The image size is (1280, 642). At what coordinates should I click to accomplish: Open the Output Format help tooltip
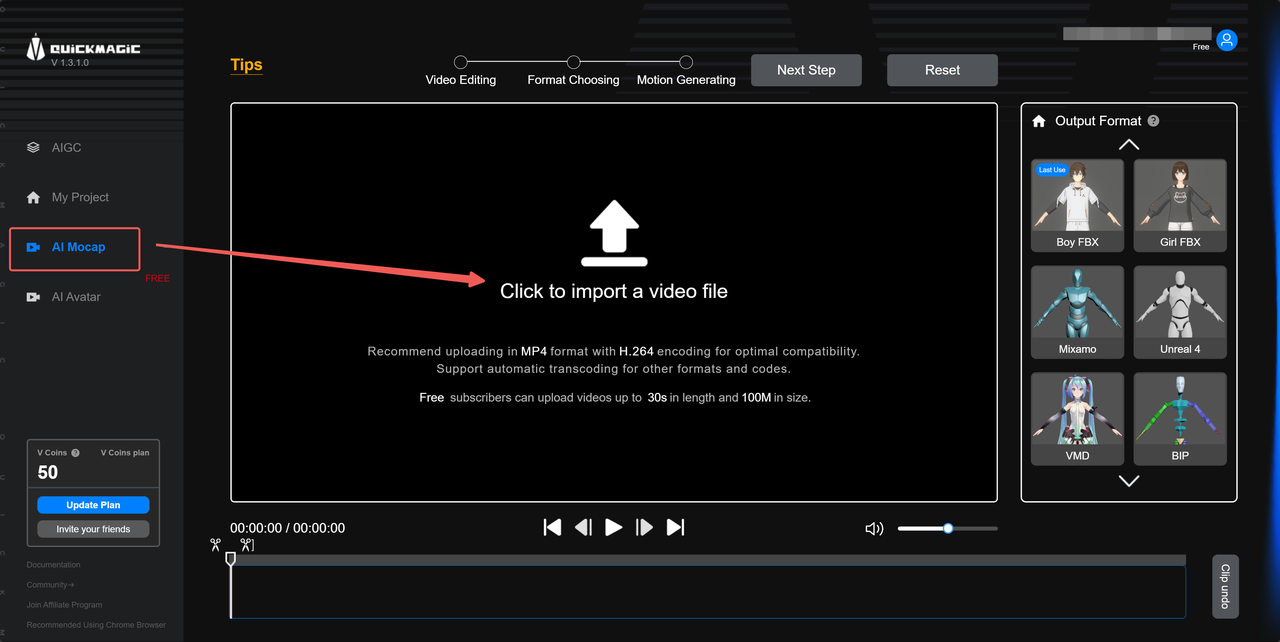click(x=1153, y=120)
